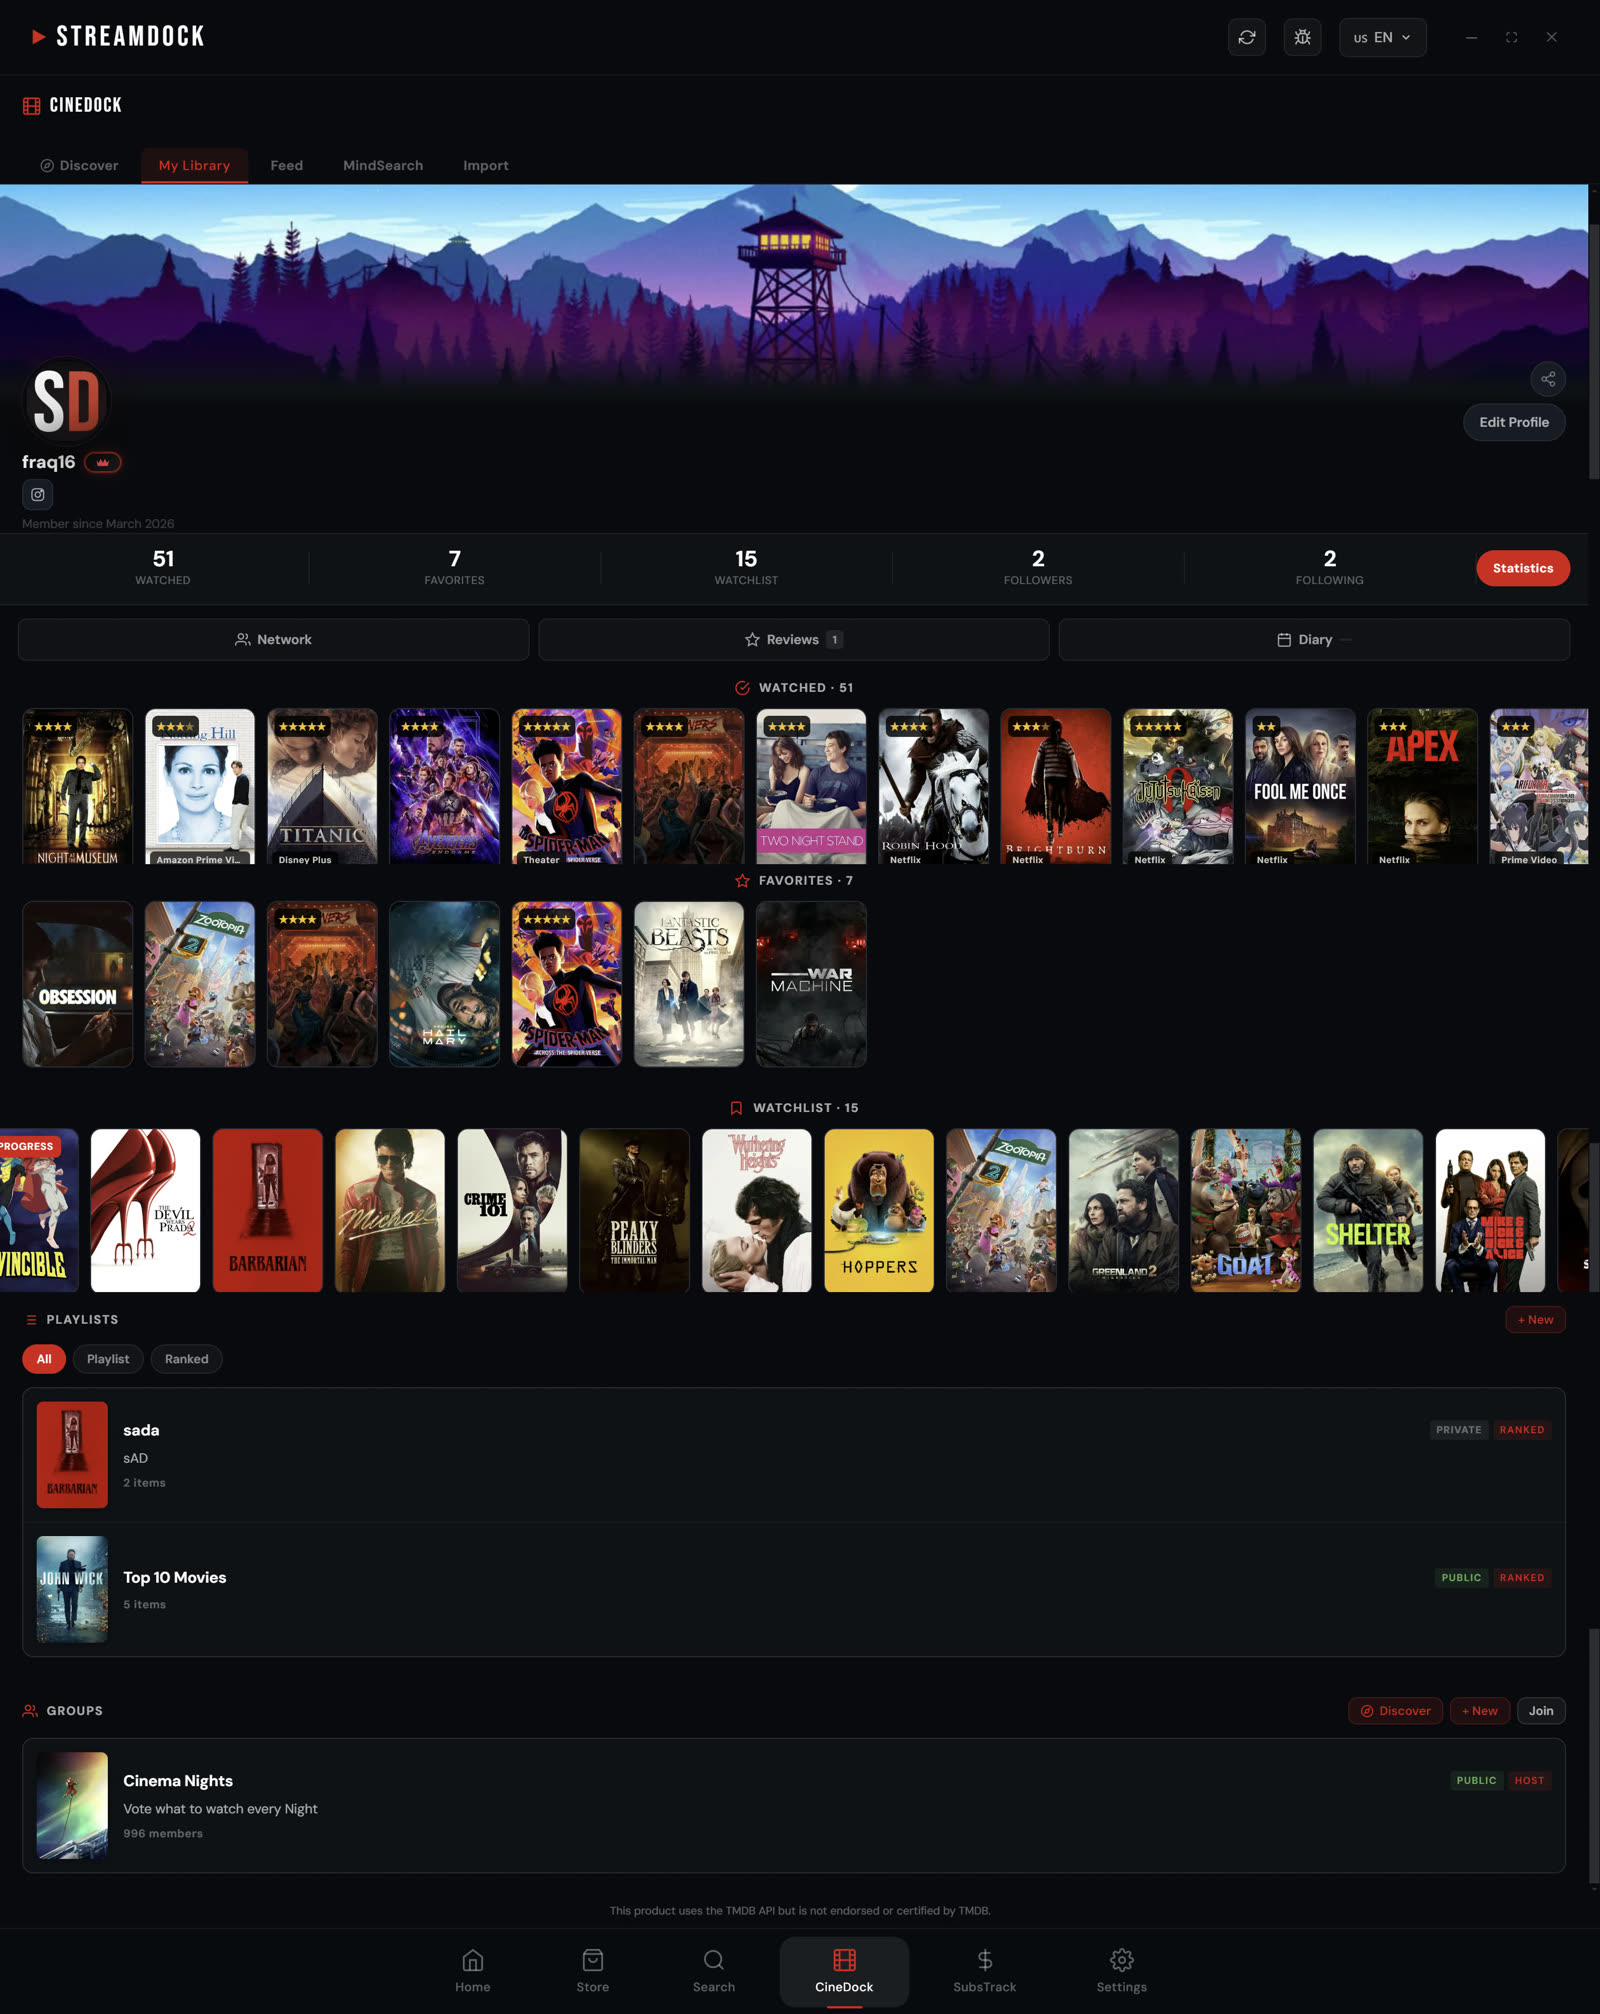
Task: Open Fool Me Once poster
Action: 1300,786
